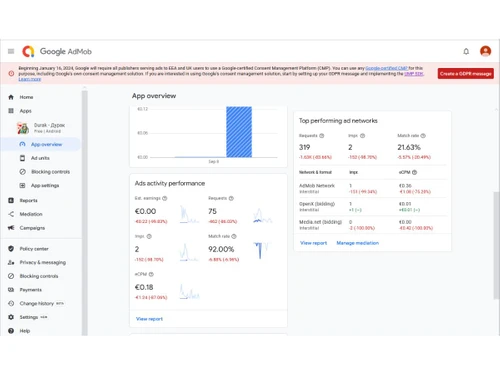Click the Home icon in sidebar

click(11, 97)
